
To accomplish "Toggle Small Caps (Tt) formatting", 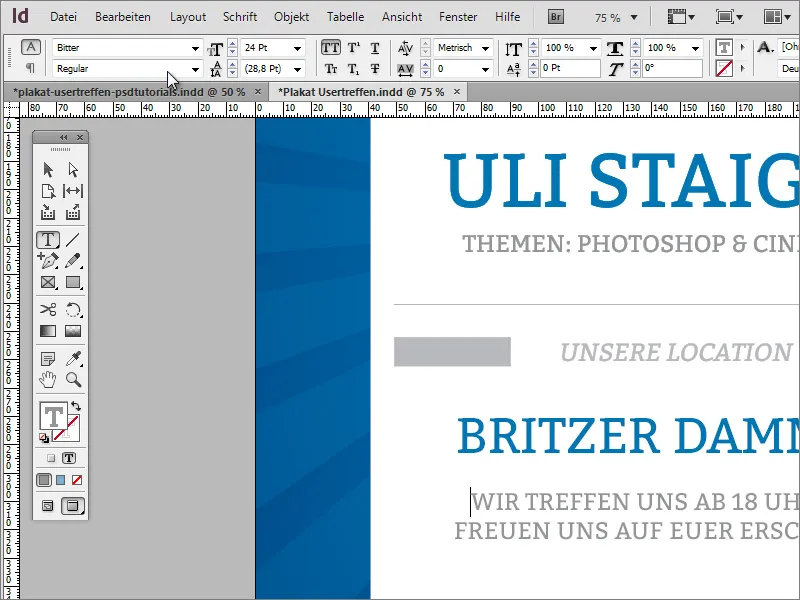I will pos(331,68).
